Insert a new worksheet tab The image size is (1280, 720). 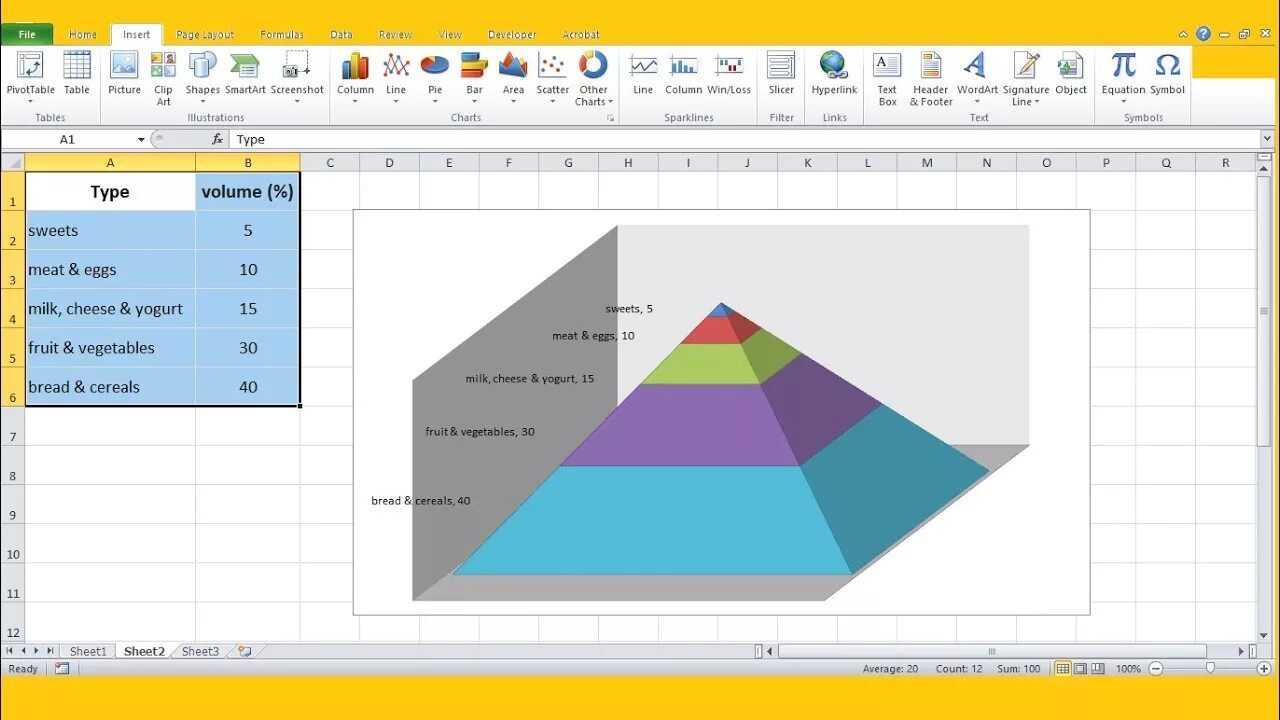tap(244, 651)
